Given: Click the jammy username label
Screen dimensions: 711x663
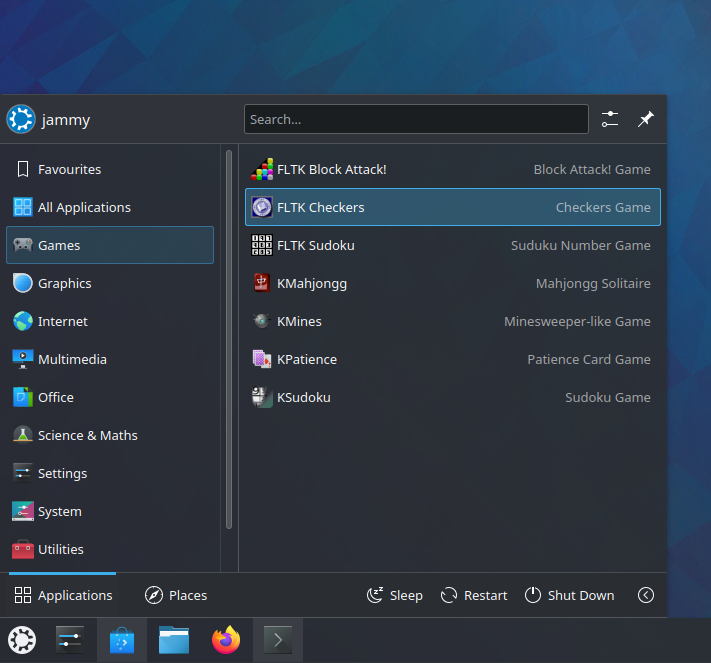Looking at the screenshot, I should tap(66, 120).
